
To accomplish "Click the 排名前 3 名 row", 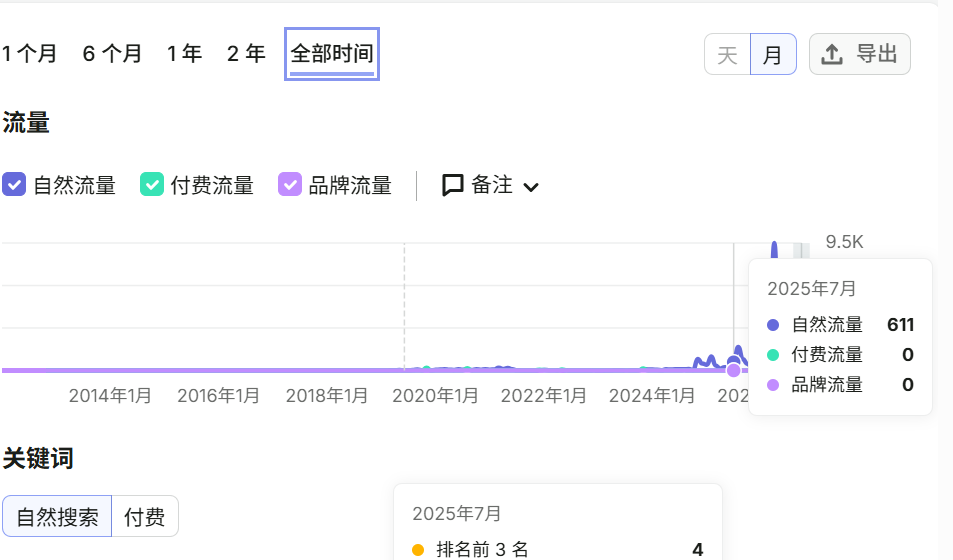I will coord(558,550).
